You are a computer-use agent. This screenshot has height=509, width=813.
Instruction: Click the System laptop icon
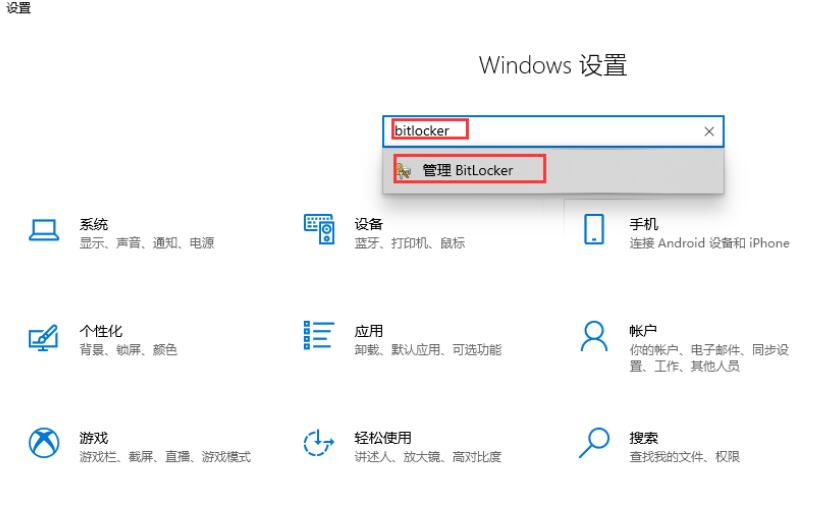pos(44,230)
